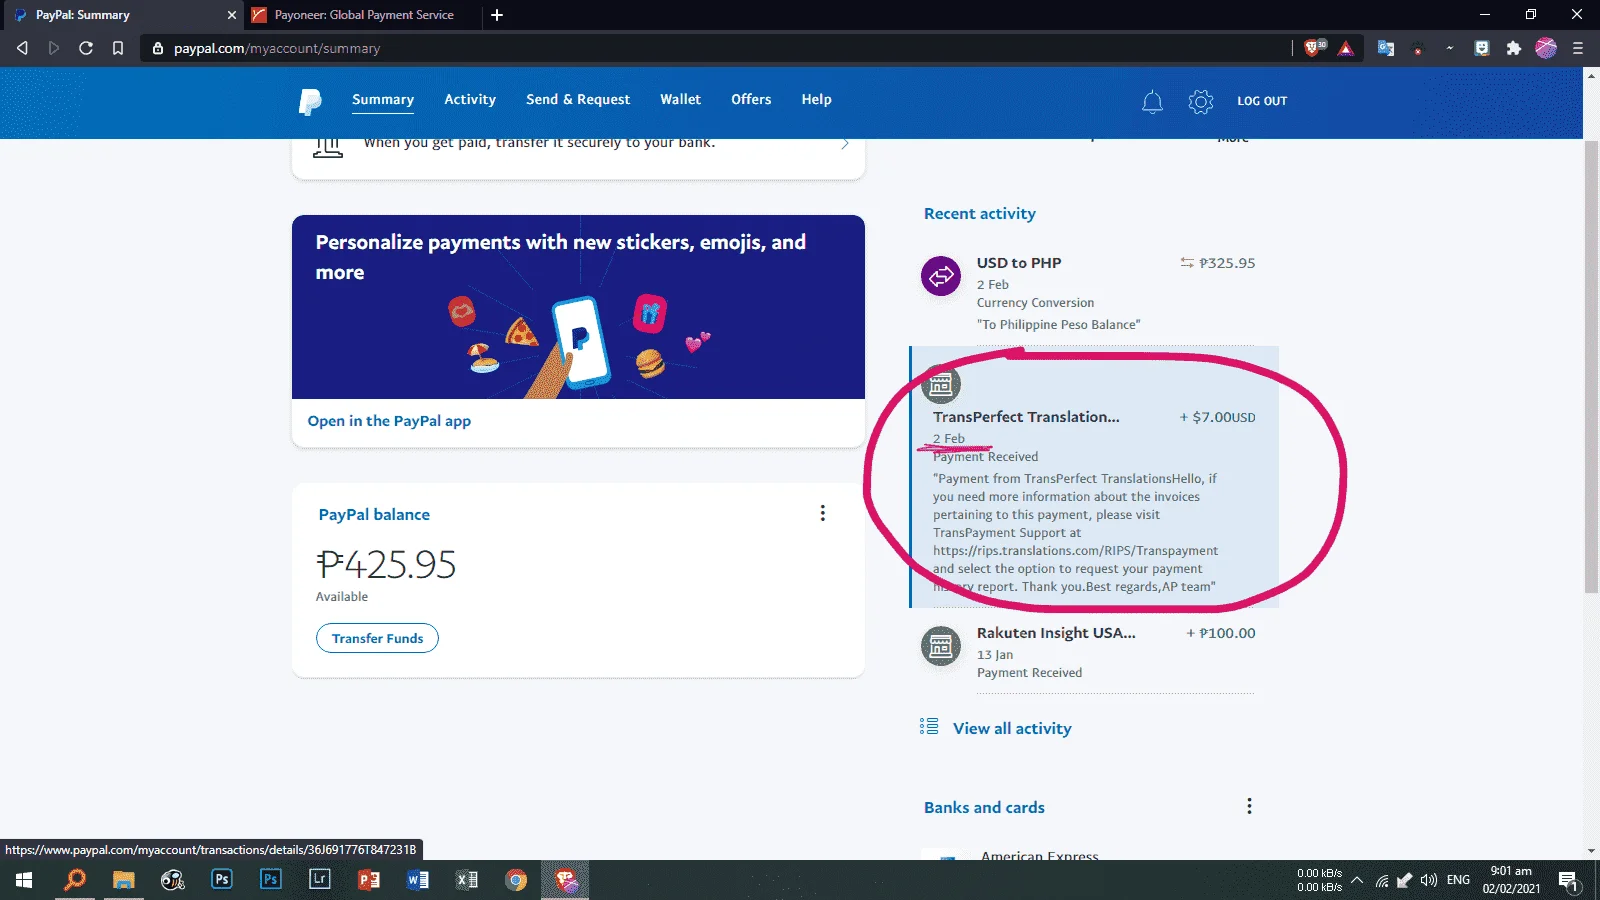Go to the Activity tab
1600x900 pixels.
tap(470, 99)
